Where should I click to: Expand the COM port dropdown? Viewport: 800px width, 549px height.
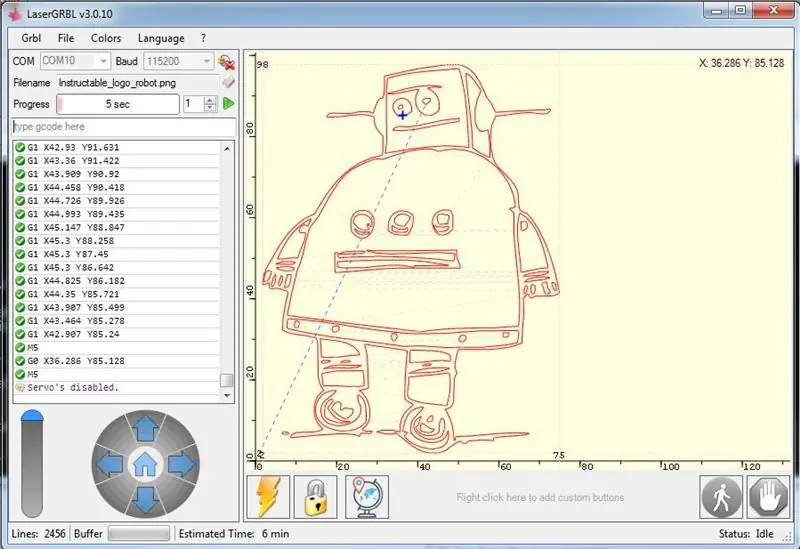click(104, 61)
